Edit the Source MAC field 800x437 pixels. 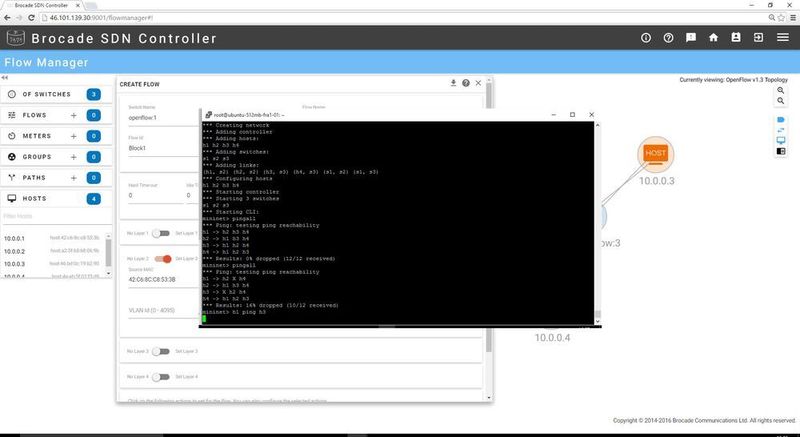(x=162, y=279)
